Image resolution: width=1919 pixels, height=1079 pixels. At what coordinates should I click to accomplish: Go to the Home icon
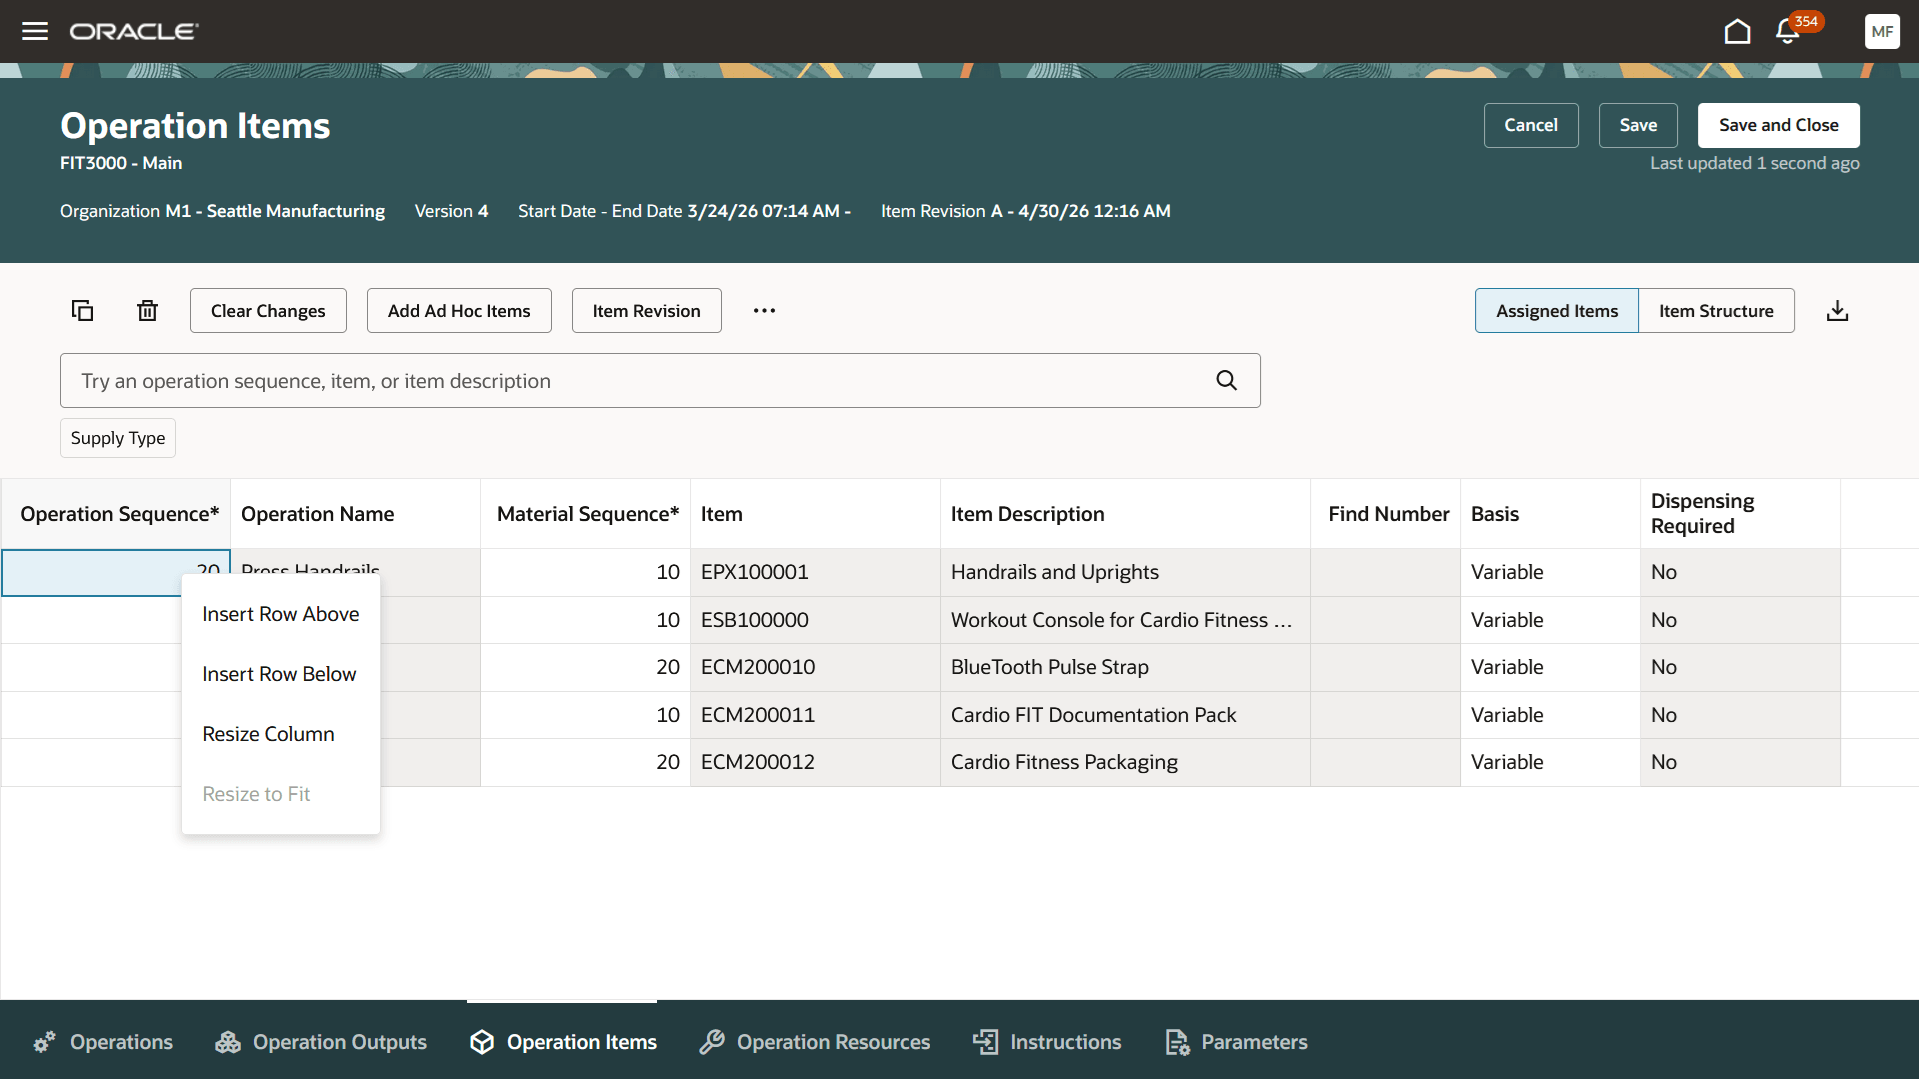[x=1737, y=32]
